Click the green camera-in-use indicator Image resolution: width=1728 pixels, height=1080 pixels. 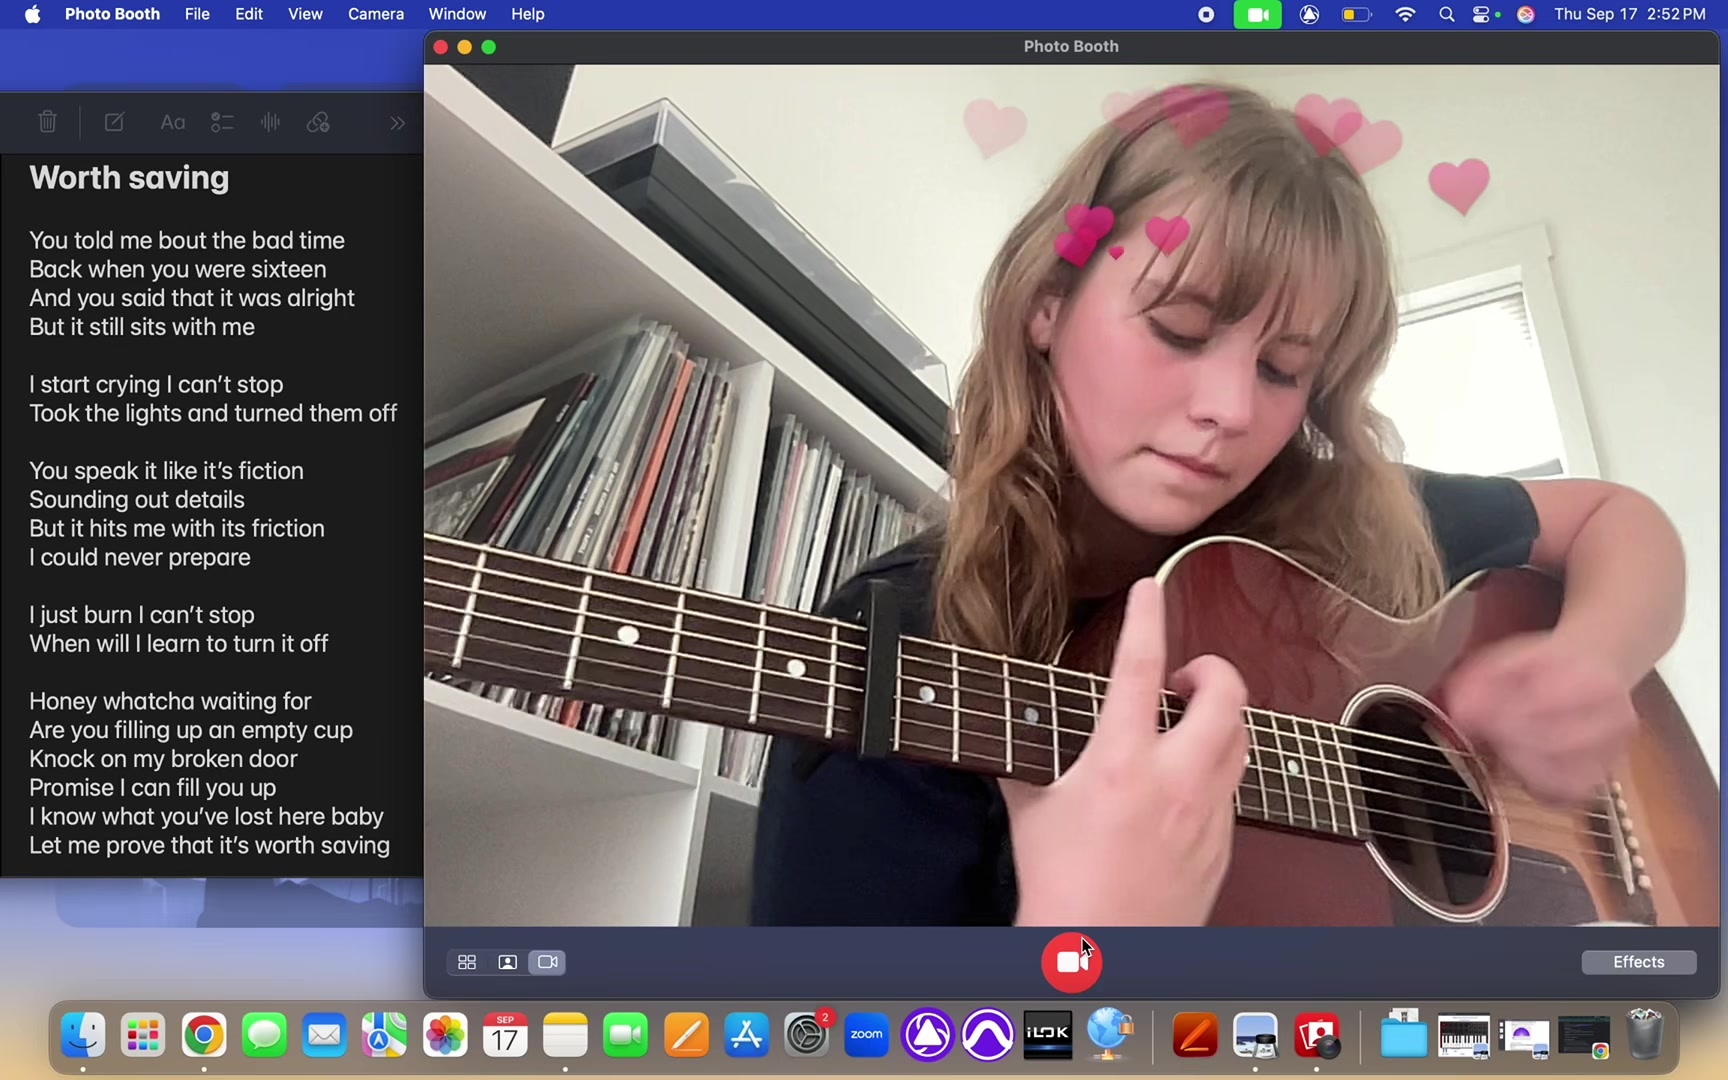pyautogui.click(x=1257, y=14)
